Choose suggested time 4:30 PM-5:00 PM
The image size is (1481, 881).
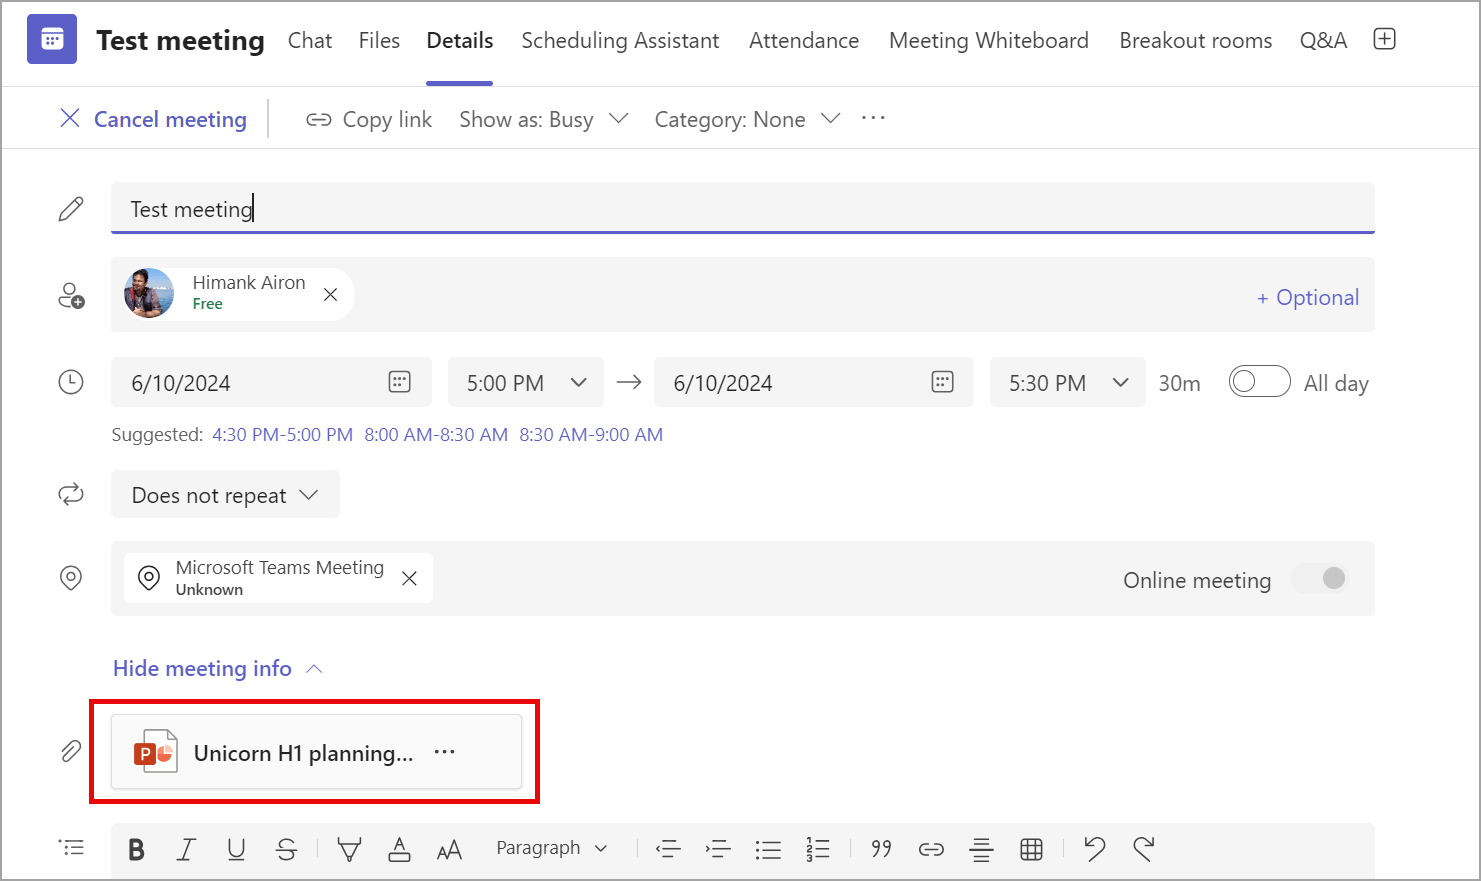coord(282,434)
